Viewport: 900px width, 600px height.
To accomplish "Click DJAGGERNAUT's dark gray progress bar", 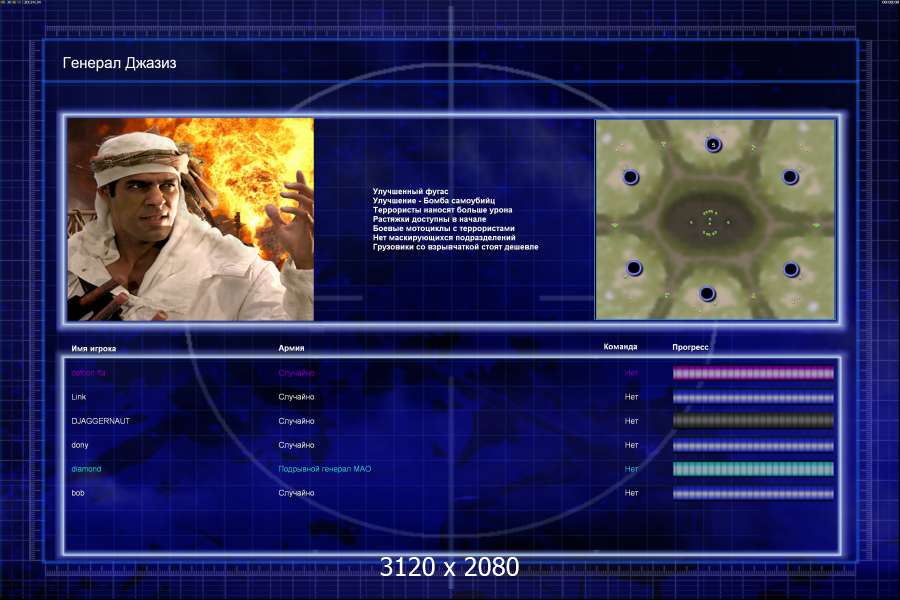I will (x=753, y=421).
